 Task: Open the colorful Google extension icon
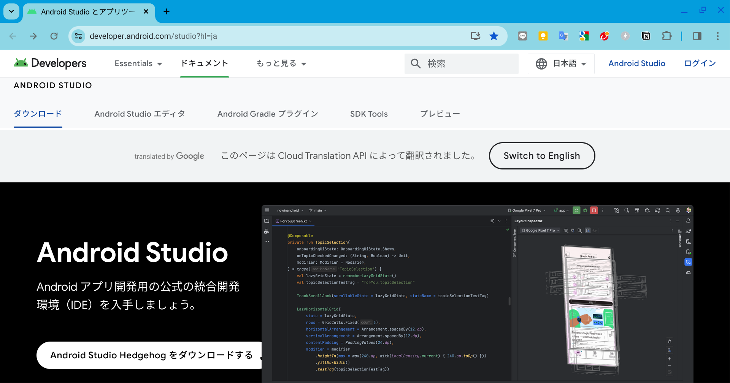tap(584, 36)
